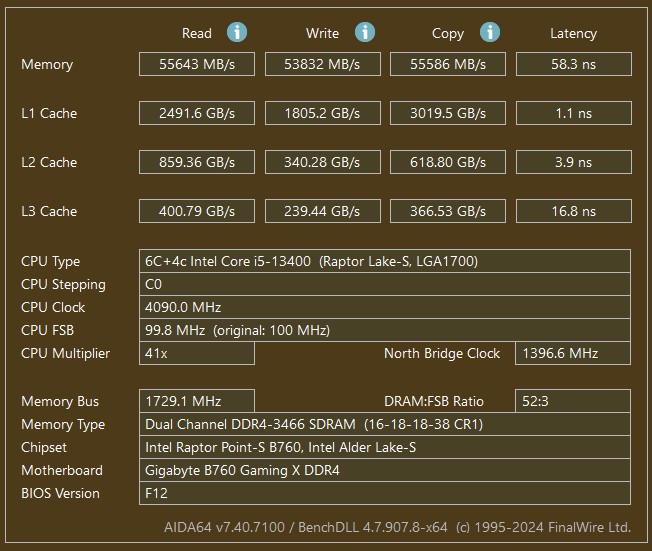Click the CPU Multiplier value 41x
Image resolution: width=652 pixels, height=551 pixels.
click(x=197, y=353)
